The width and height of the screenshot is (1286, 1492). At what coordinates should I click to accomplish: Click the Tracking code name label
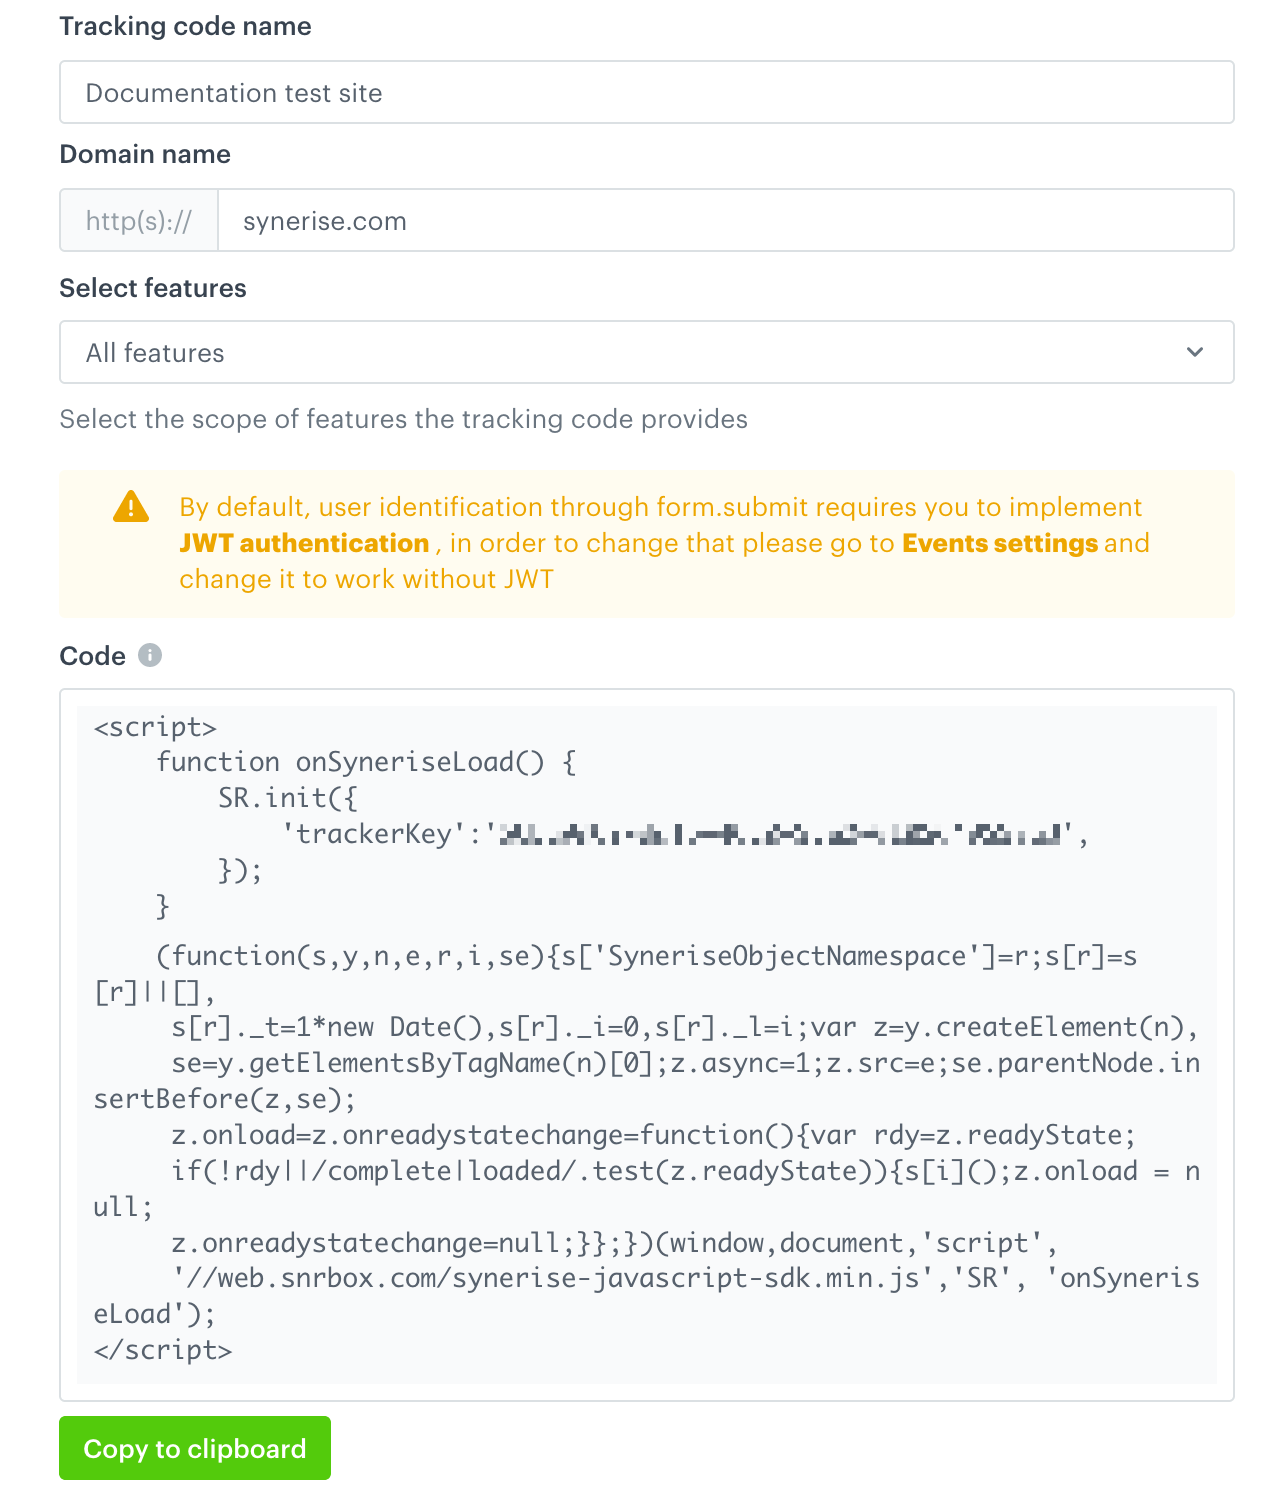click(x=185, y=26)
